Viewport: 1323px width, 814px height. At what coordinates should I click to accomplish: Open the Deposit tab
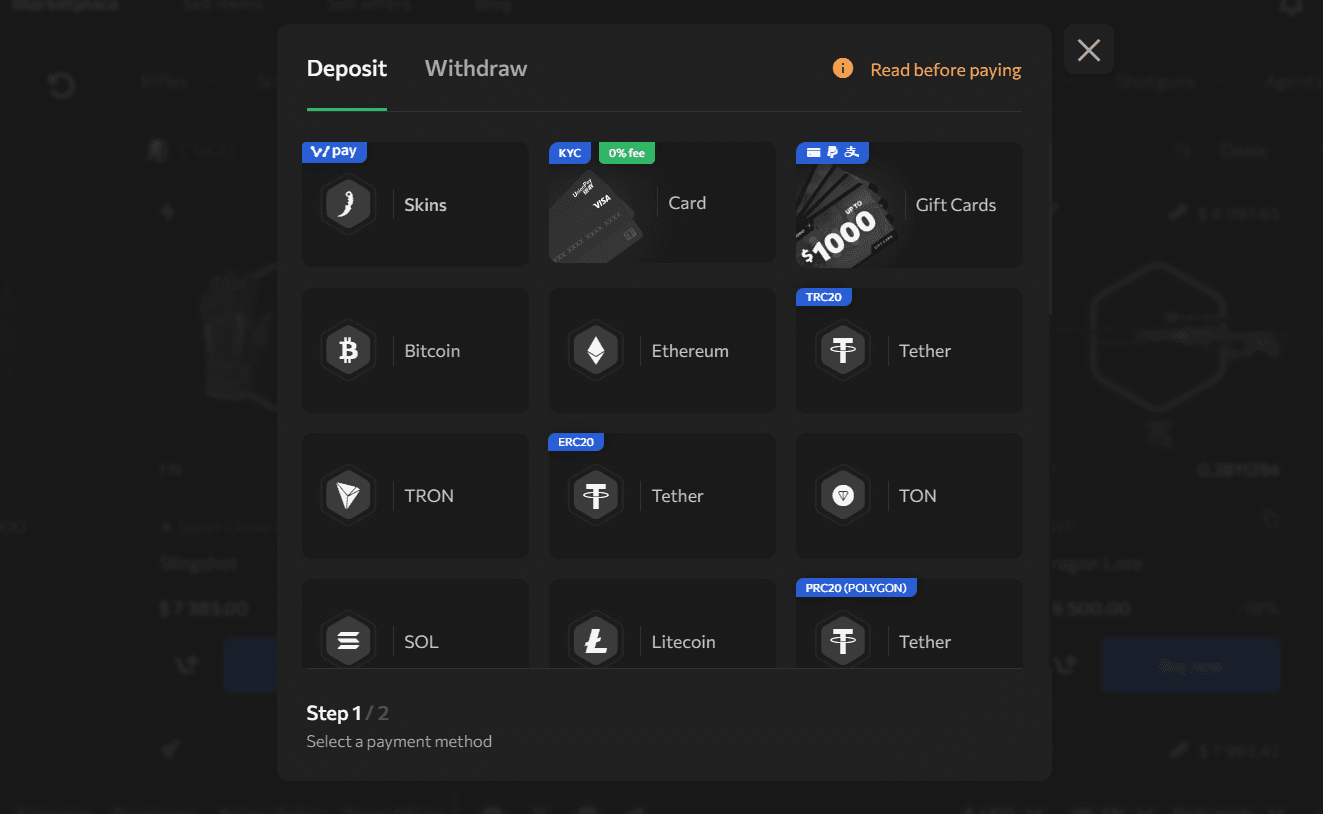click(x=347, y=69)
